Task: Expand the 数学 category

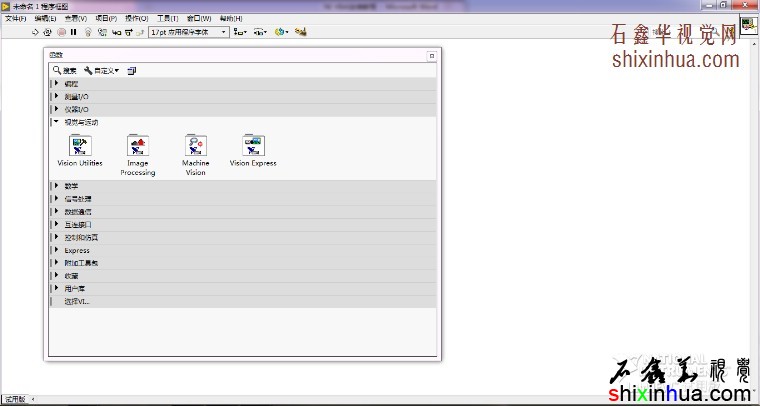Action: (x=56, y=185)
